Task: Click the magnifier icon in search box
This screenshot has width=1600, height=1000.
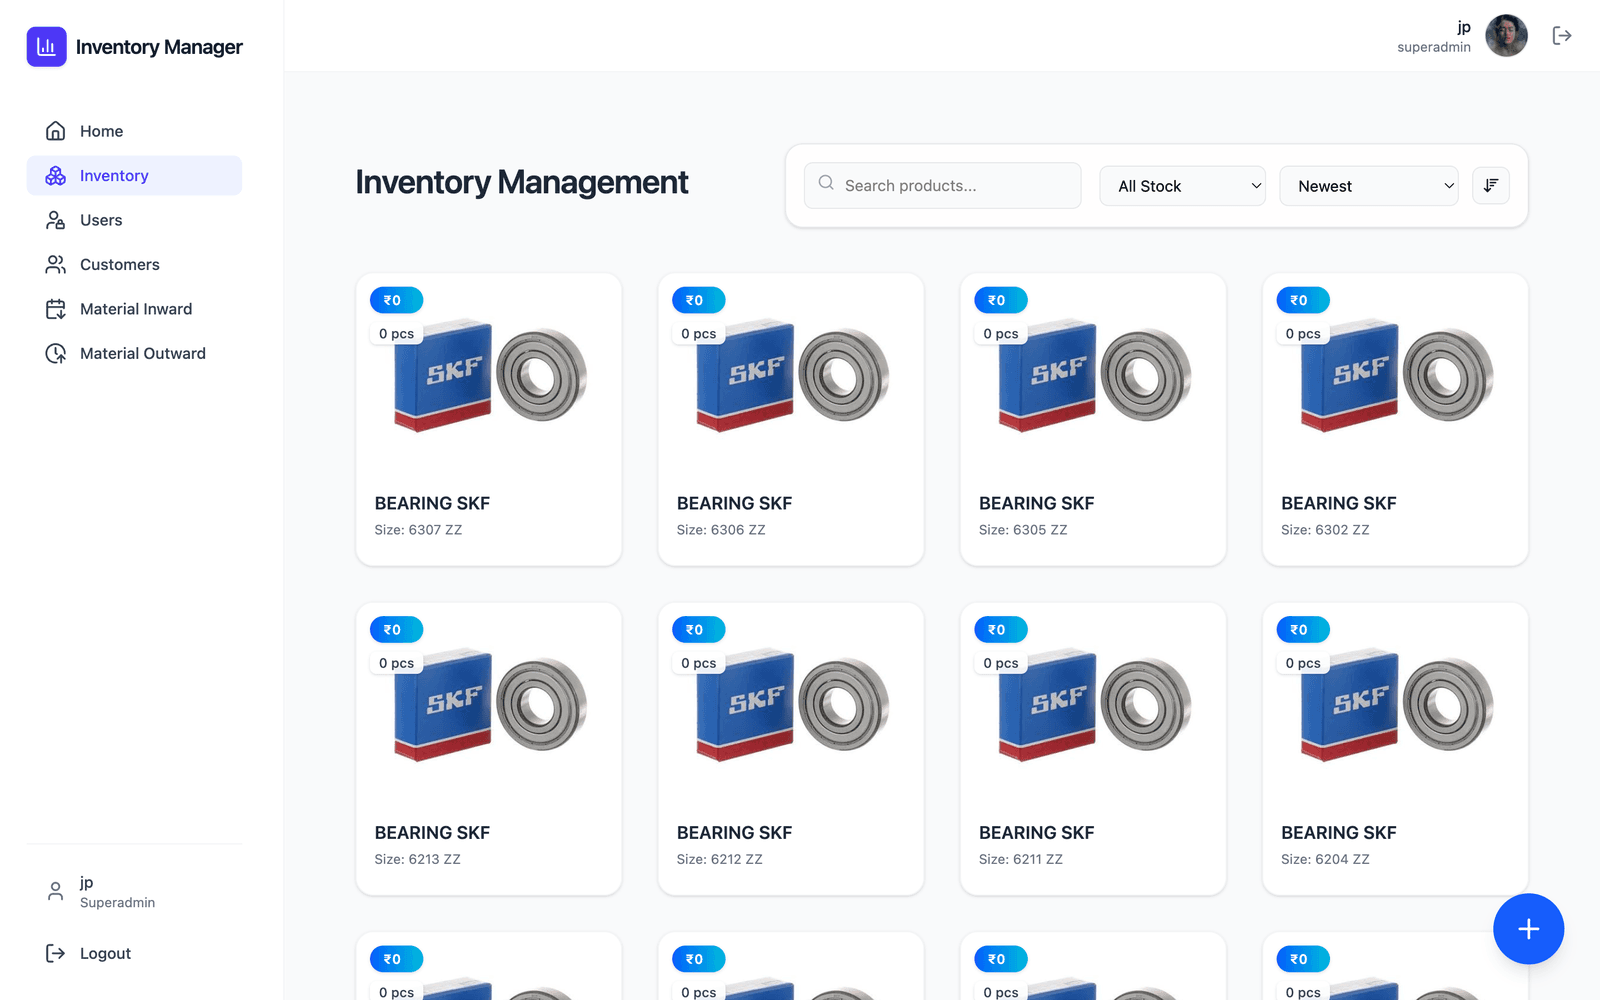Action: coord(826,183)
